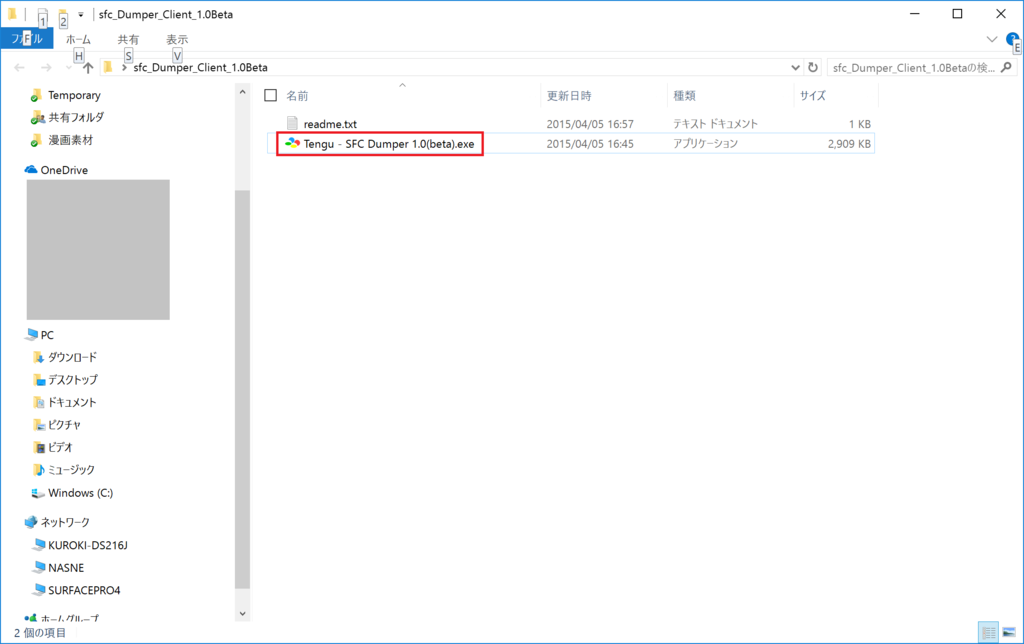
Task: Click the 2,909 KB size cell
Action: tap(849, 144)
